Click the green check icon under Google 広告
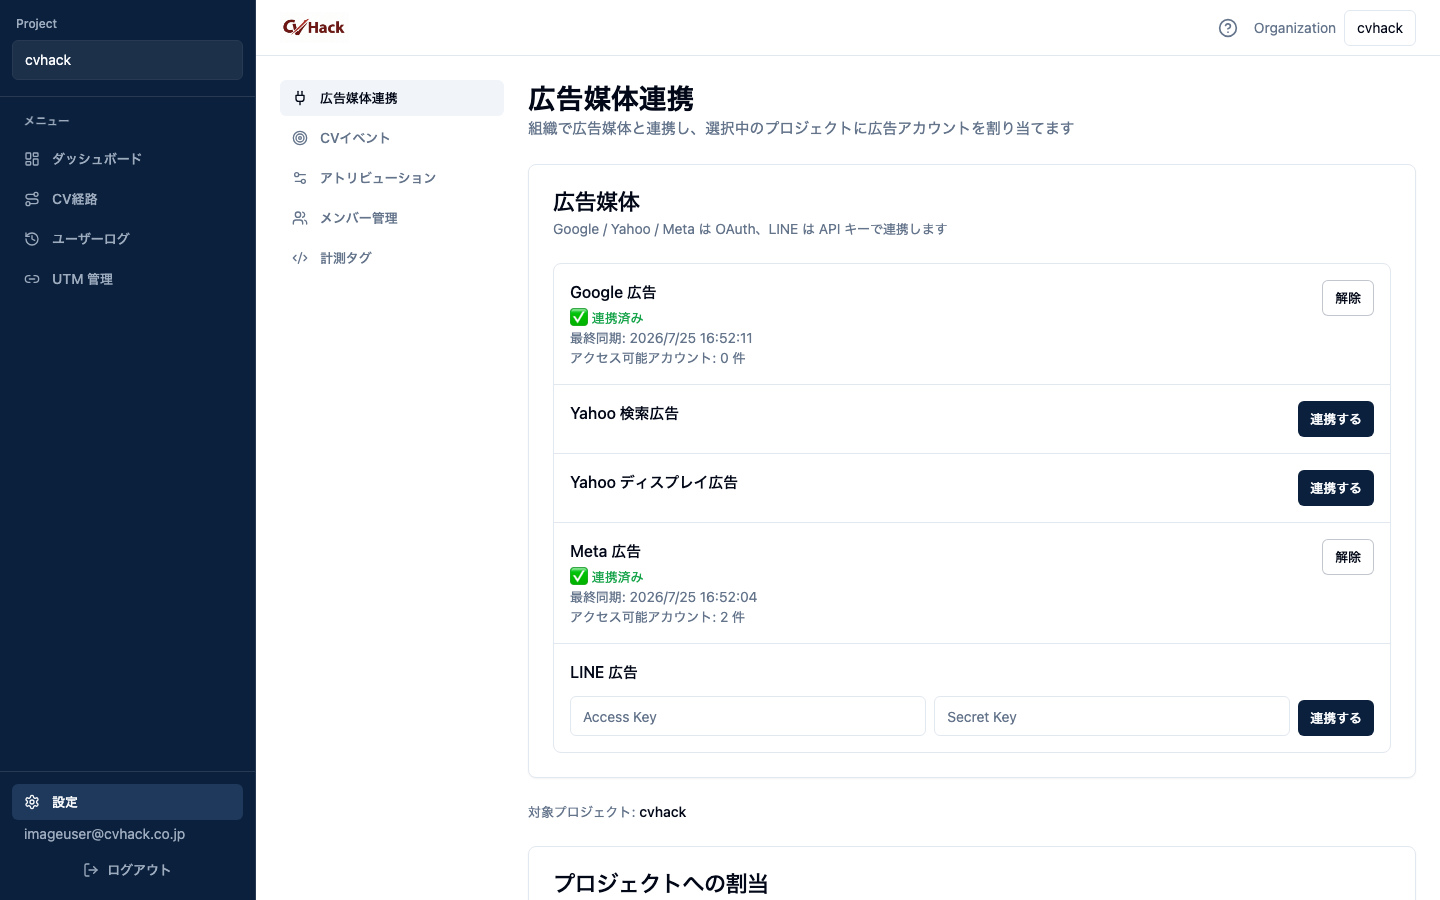The height and width of the screenshot is (900, 1440). point(579,317)
